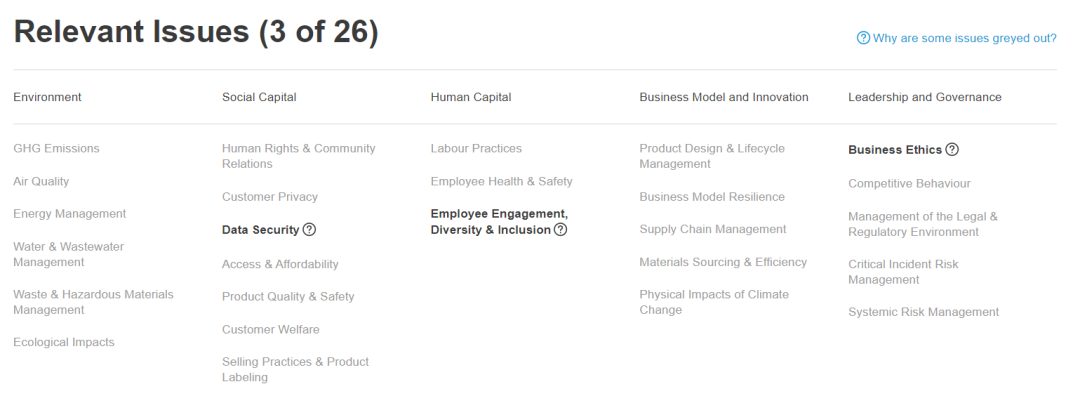Select the Labour Practices issue

pos(476,149)
